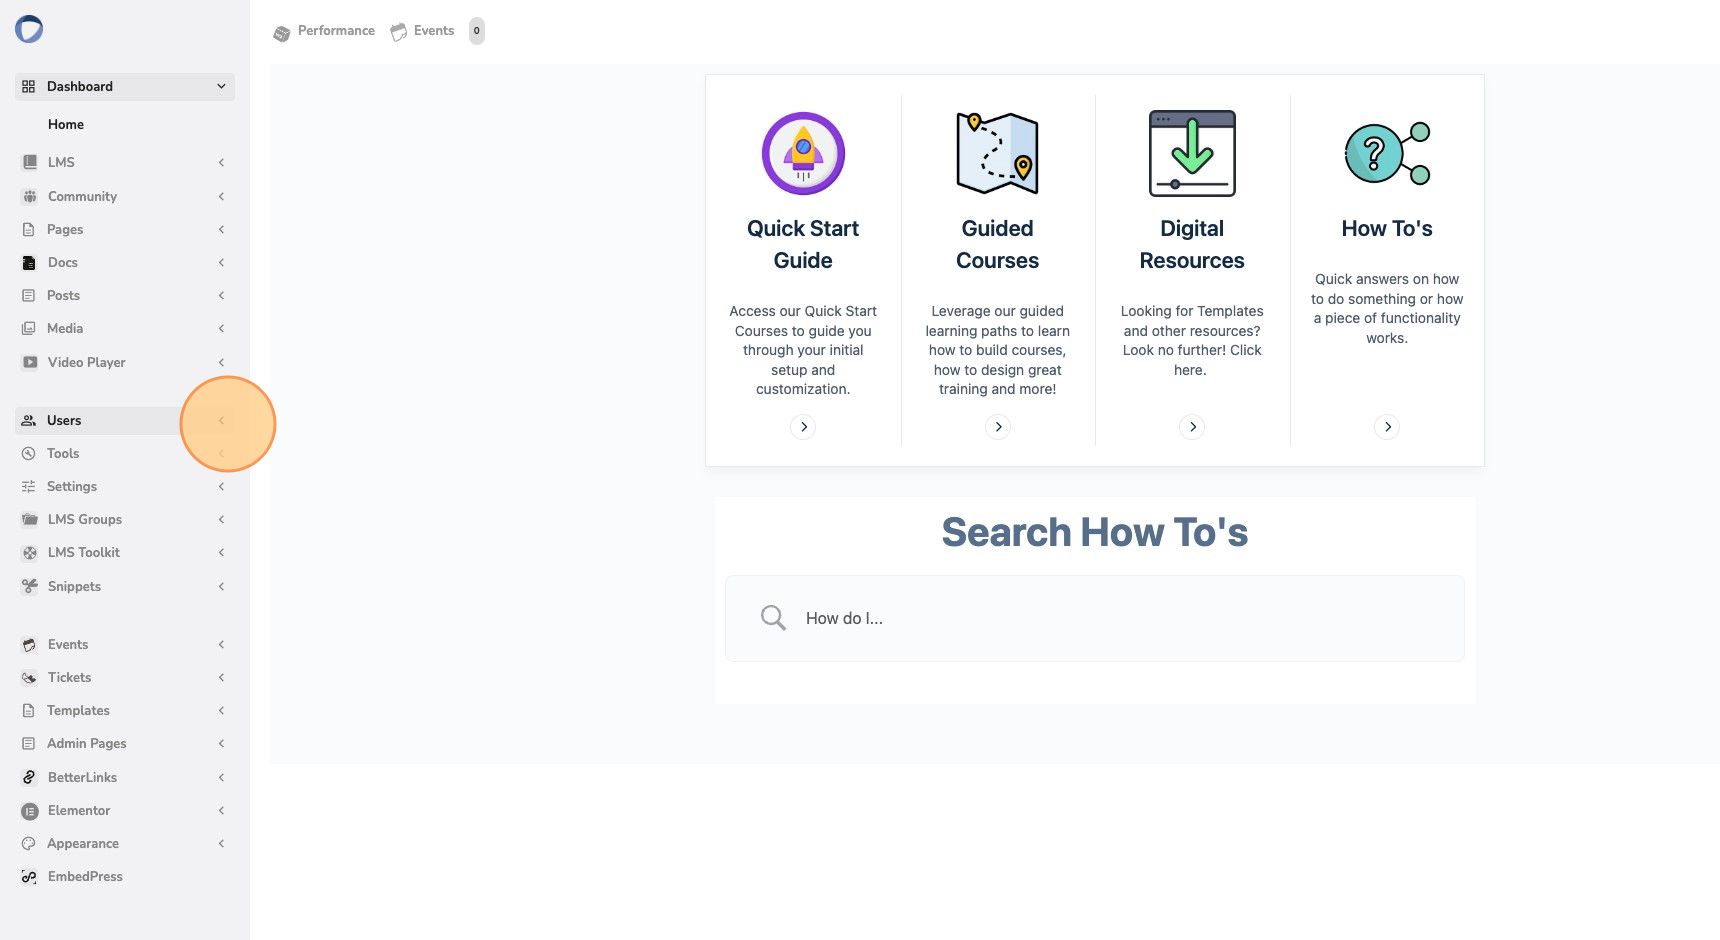Image resolution: width=1720 pixels, height=940 pixels.
Task: Expand the LMS submenu arrow
Action: 221,162
